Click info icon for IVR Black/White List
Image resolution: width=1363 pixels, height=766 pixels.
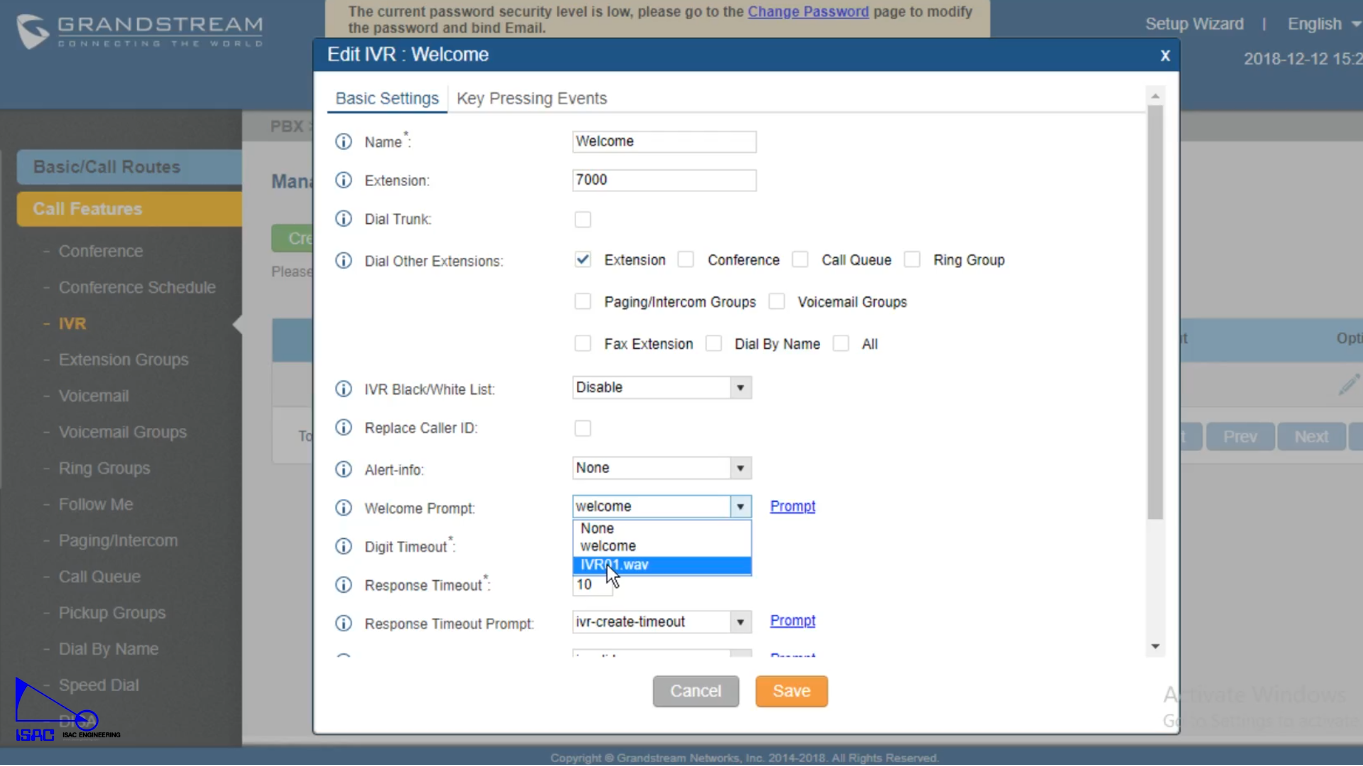(x=343, y=389)
